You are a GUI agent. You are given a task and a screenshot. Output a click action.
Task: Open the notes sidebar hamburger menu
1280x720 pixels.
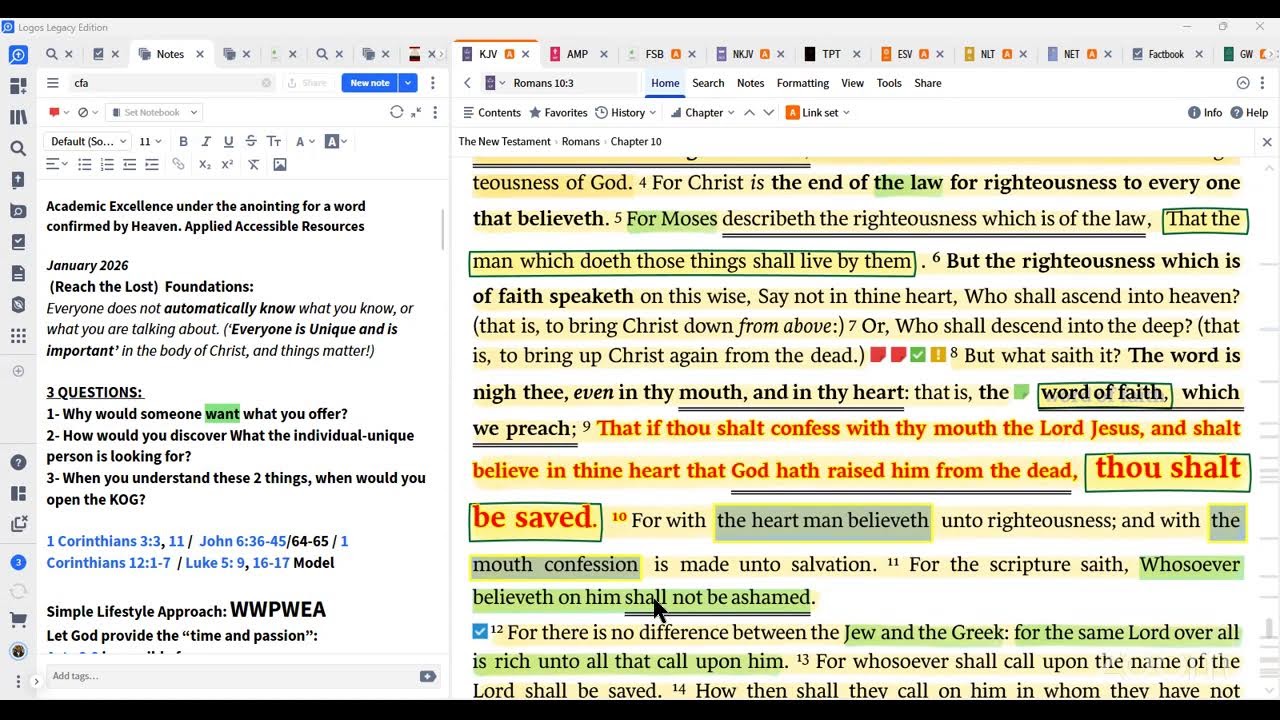[53, 83]
